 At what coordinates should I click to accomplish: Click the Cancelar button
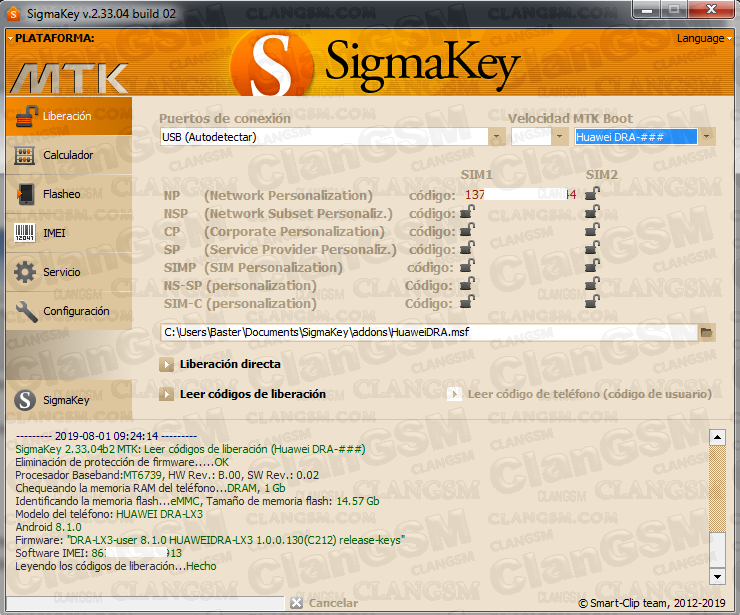325,603
